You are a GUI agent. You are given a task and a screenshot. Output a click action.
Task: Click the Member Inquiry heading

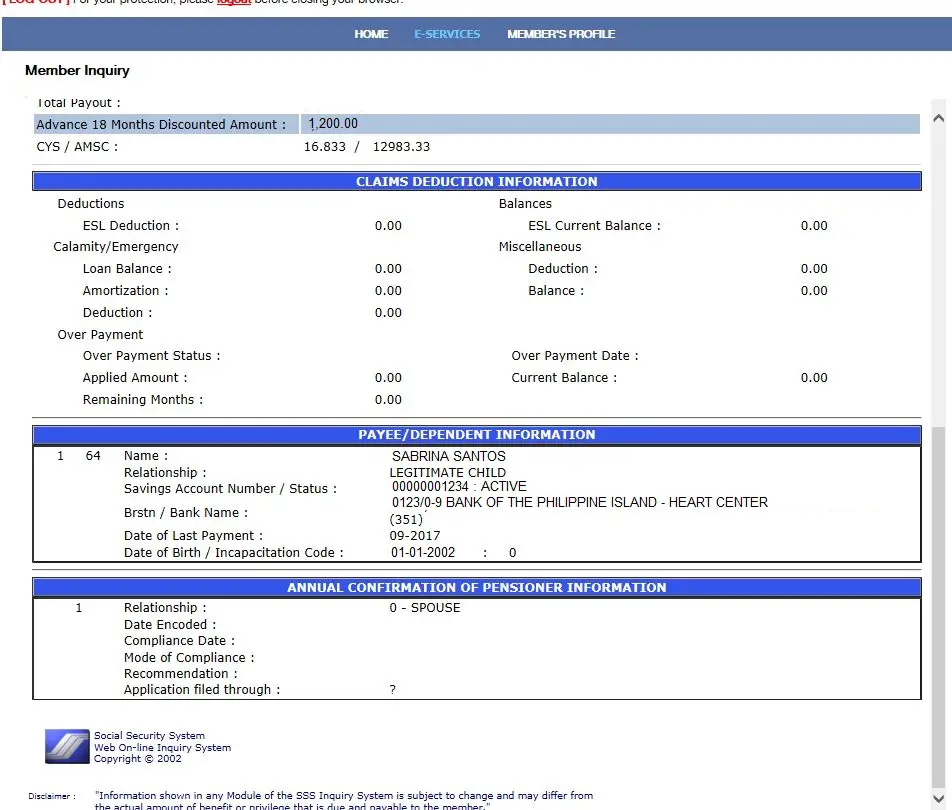77,70
